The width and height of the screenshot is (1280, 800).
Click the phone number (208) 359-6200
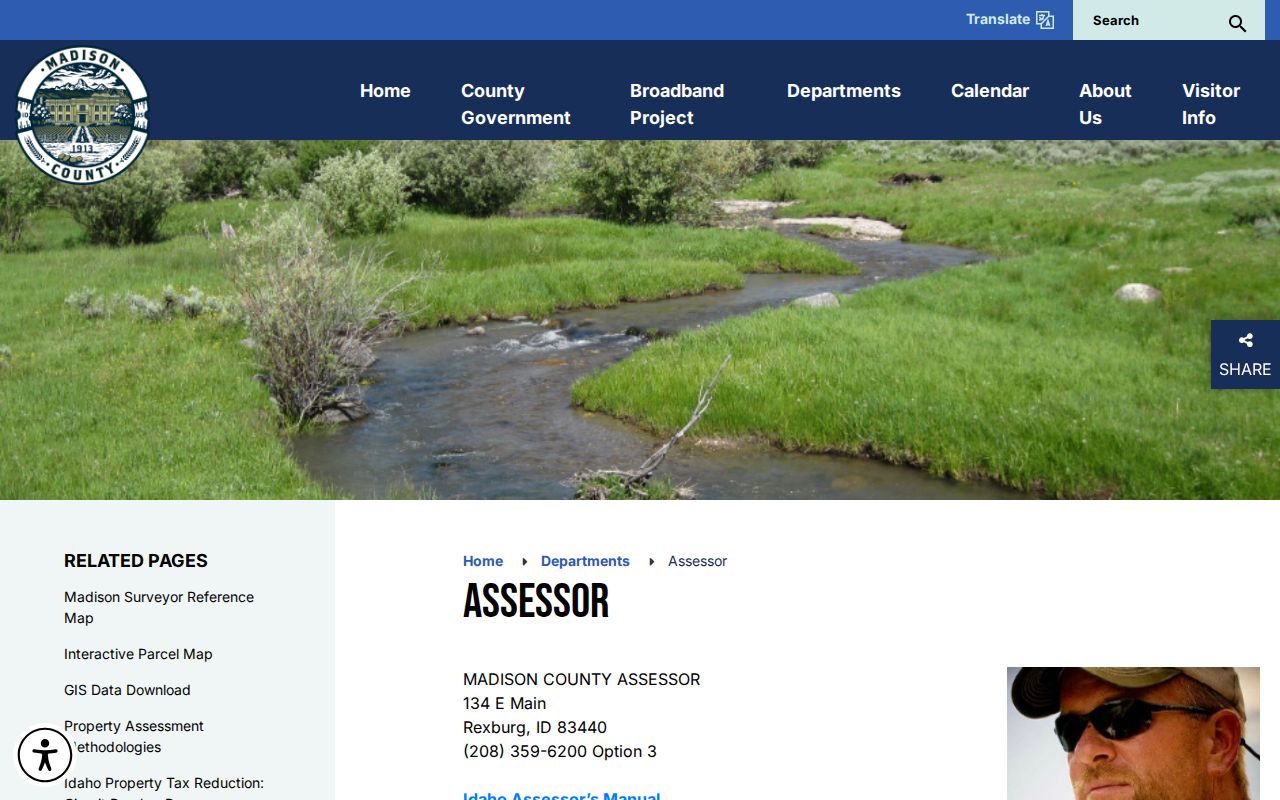tap(525, 751)
